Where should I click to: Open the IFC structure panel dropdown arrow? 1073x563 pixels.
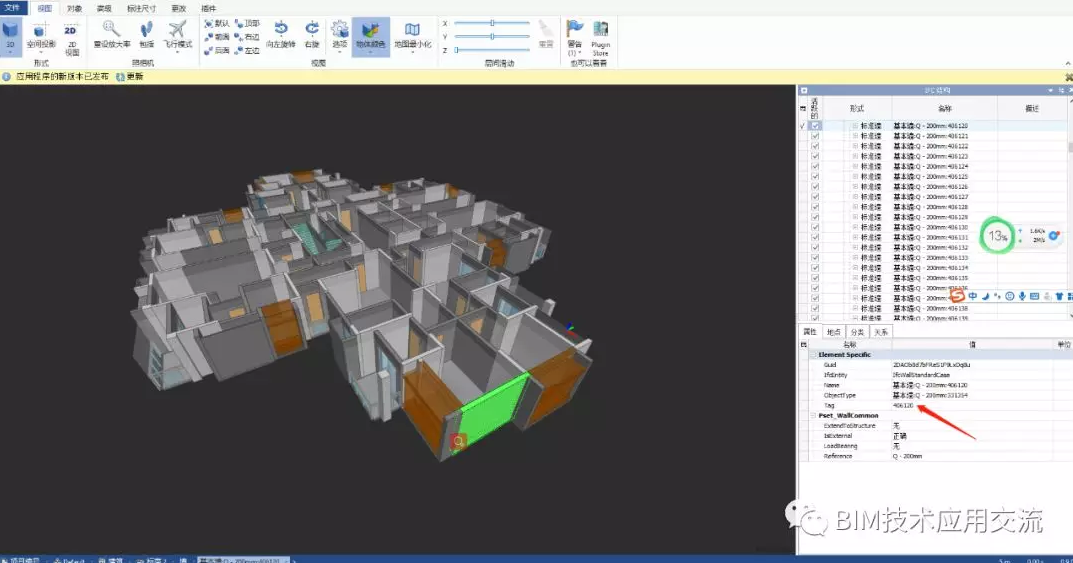1050,90
